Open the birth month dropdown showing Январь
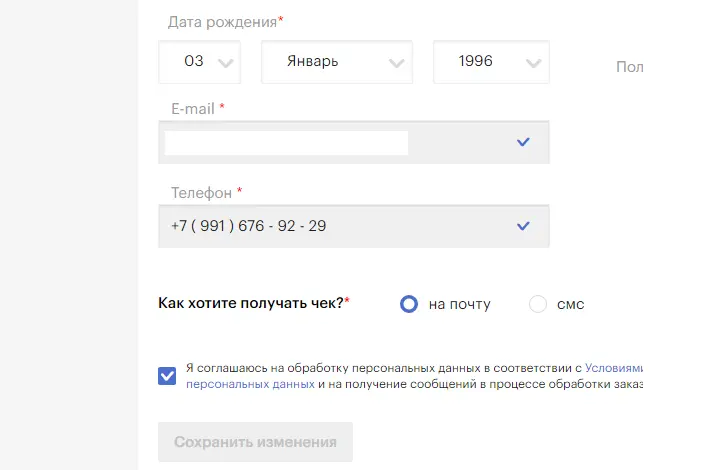The width and height of the screenshot is (722, 470). coord(337,62)
